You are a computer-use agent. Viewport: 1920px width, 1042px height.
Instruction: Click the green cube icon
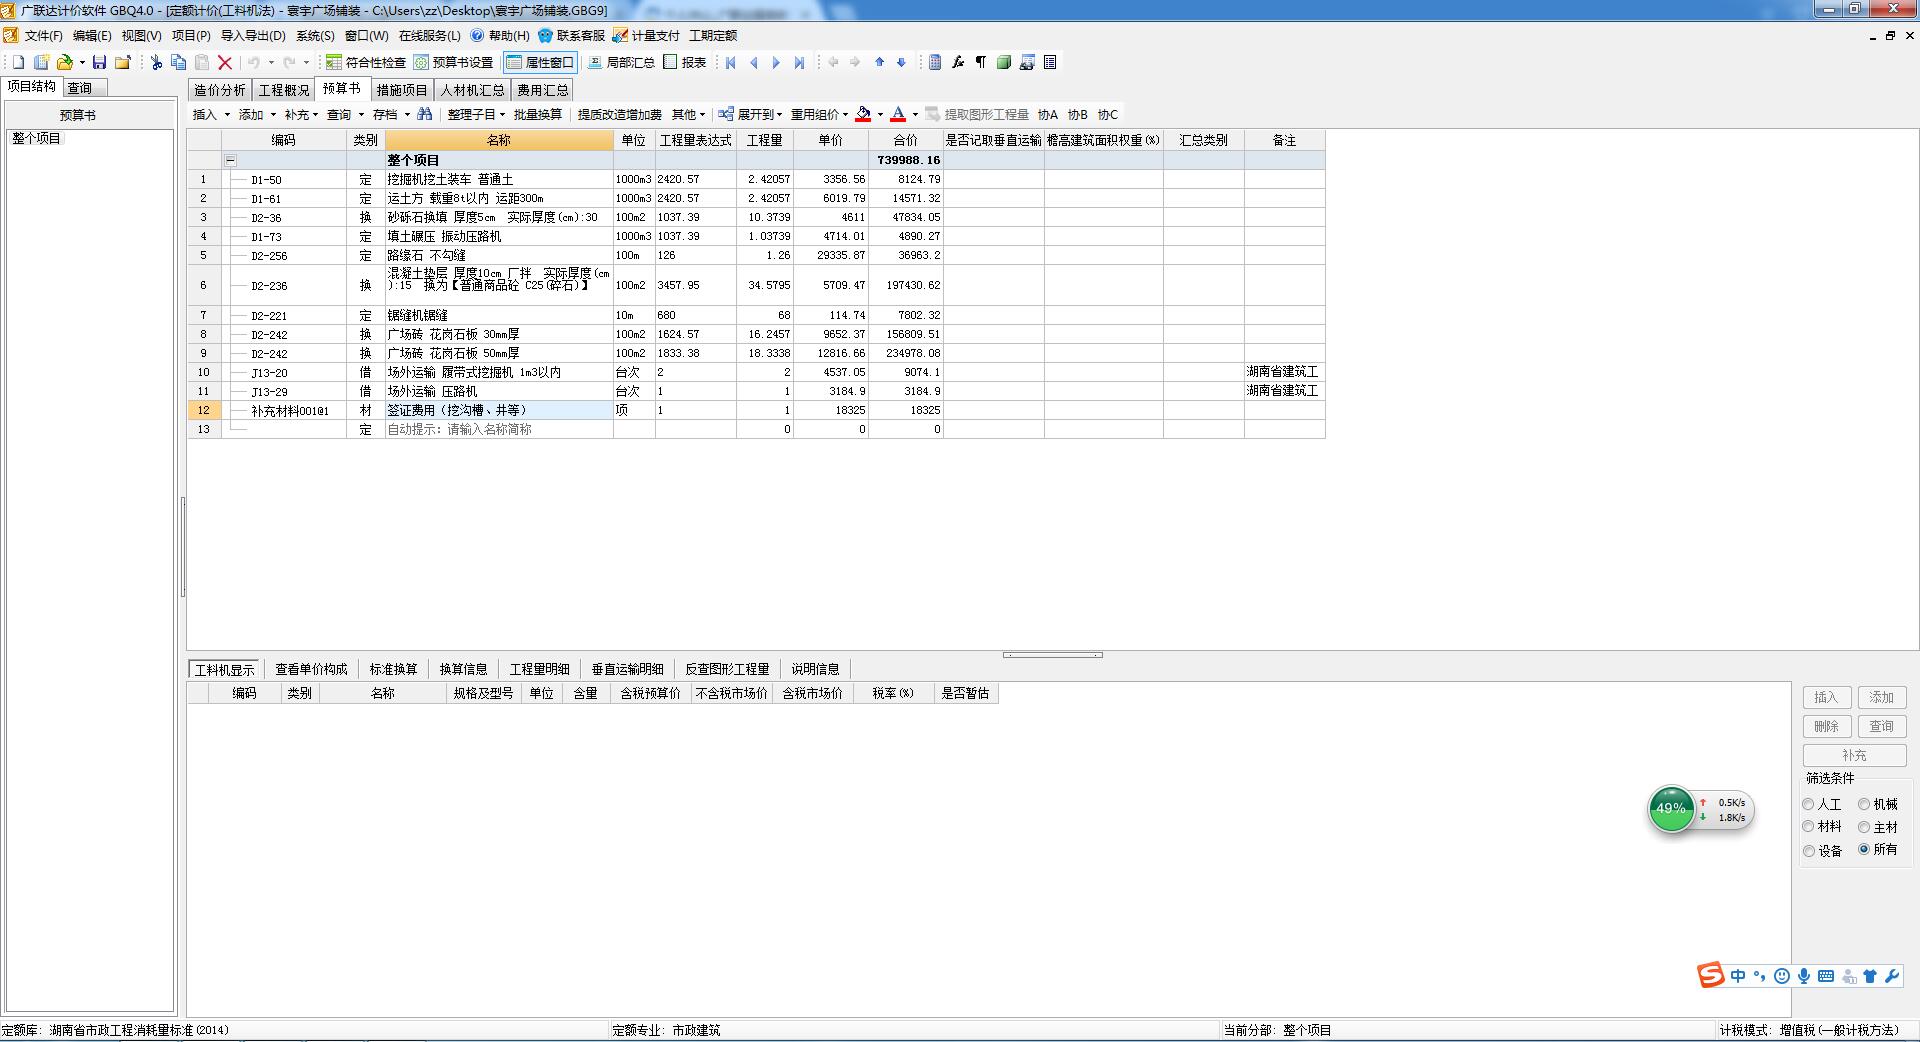(x=1004, y=62)
